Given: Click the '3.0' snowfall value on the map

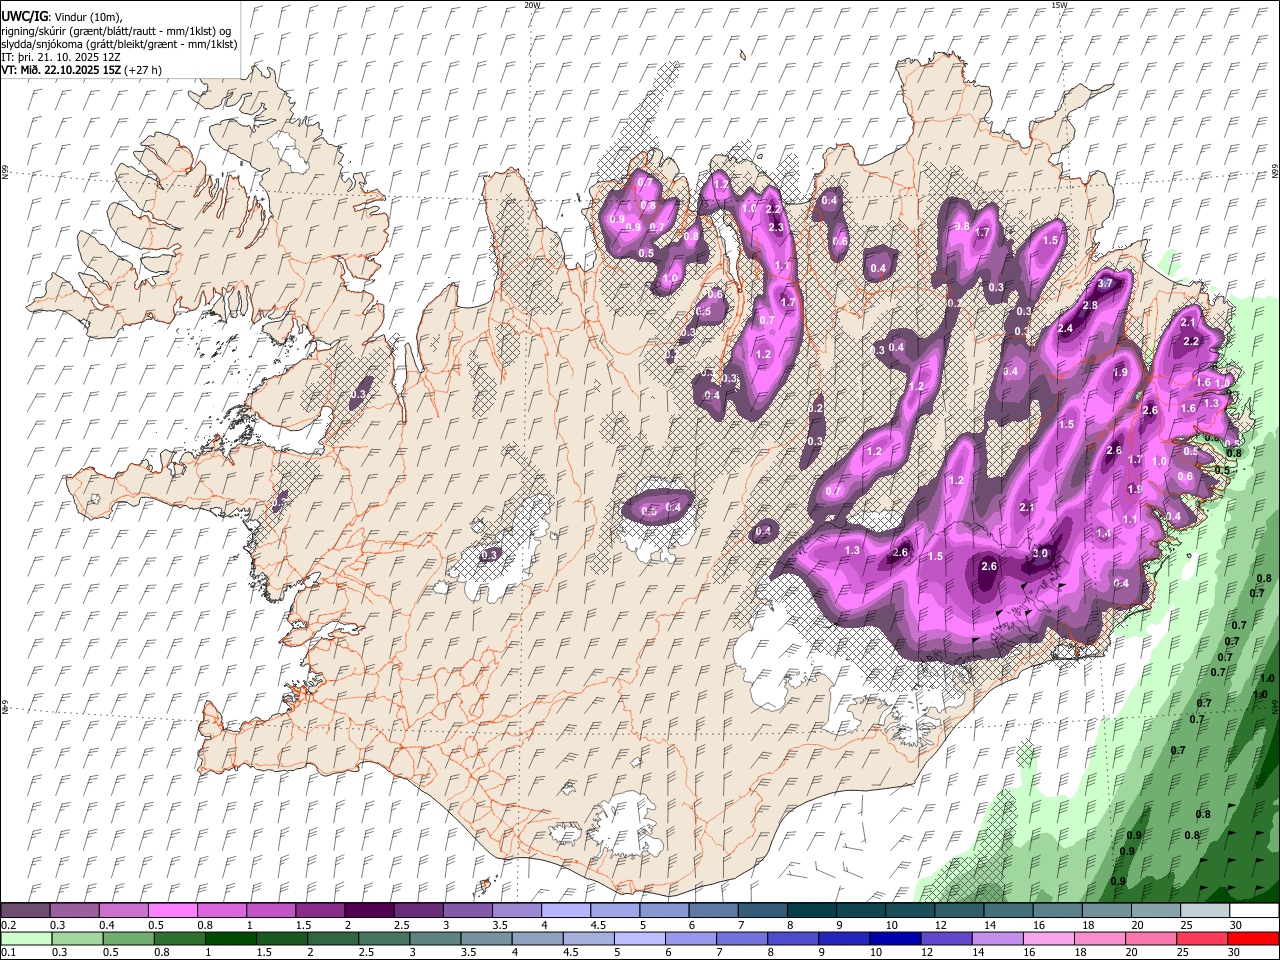Looking at the screenshot, I should pyautogui.click(x=1040, y=553).
